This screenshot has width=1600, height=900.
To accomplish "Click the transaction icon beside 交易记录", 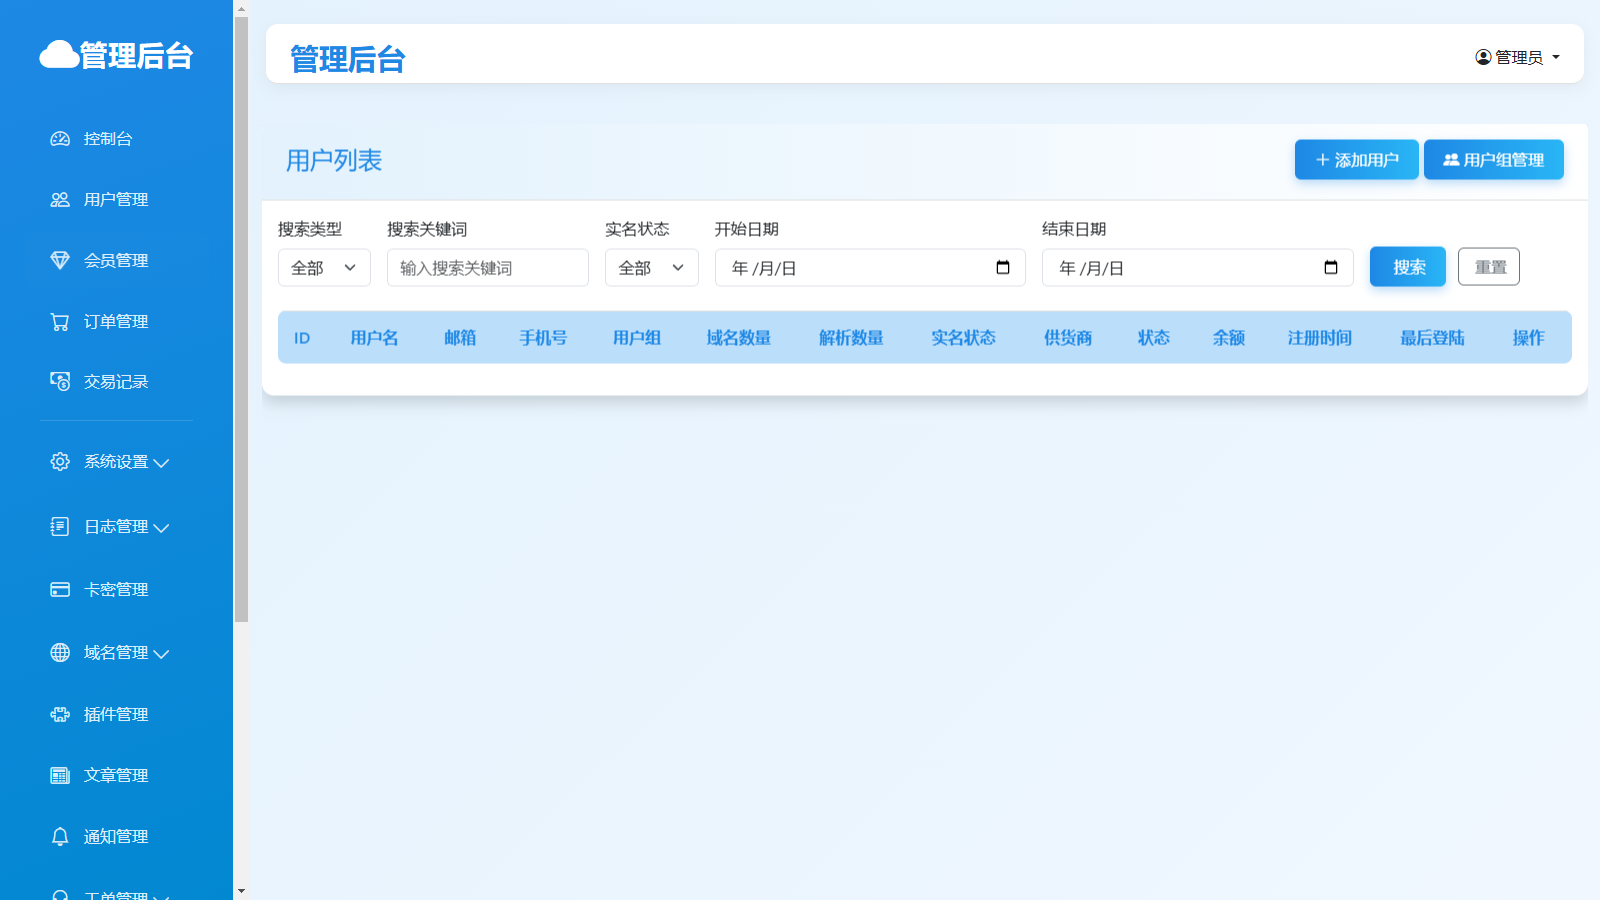I will pos(60,382).
